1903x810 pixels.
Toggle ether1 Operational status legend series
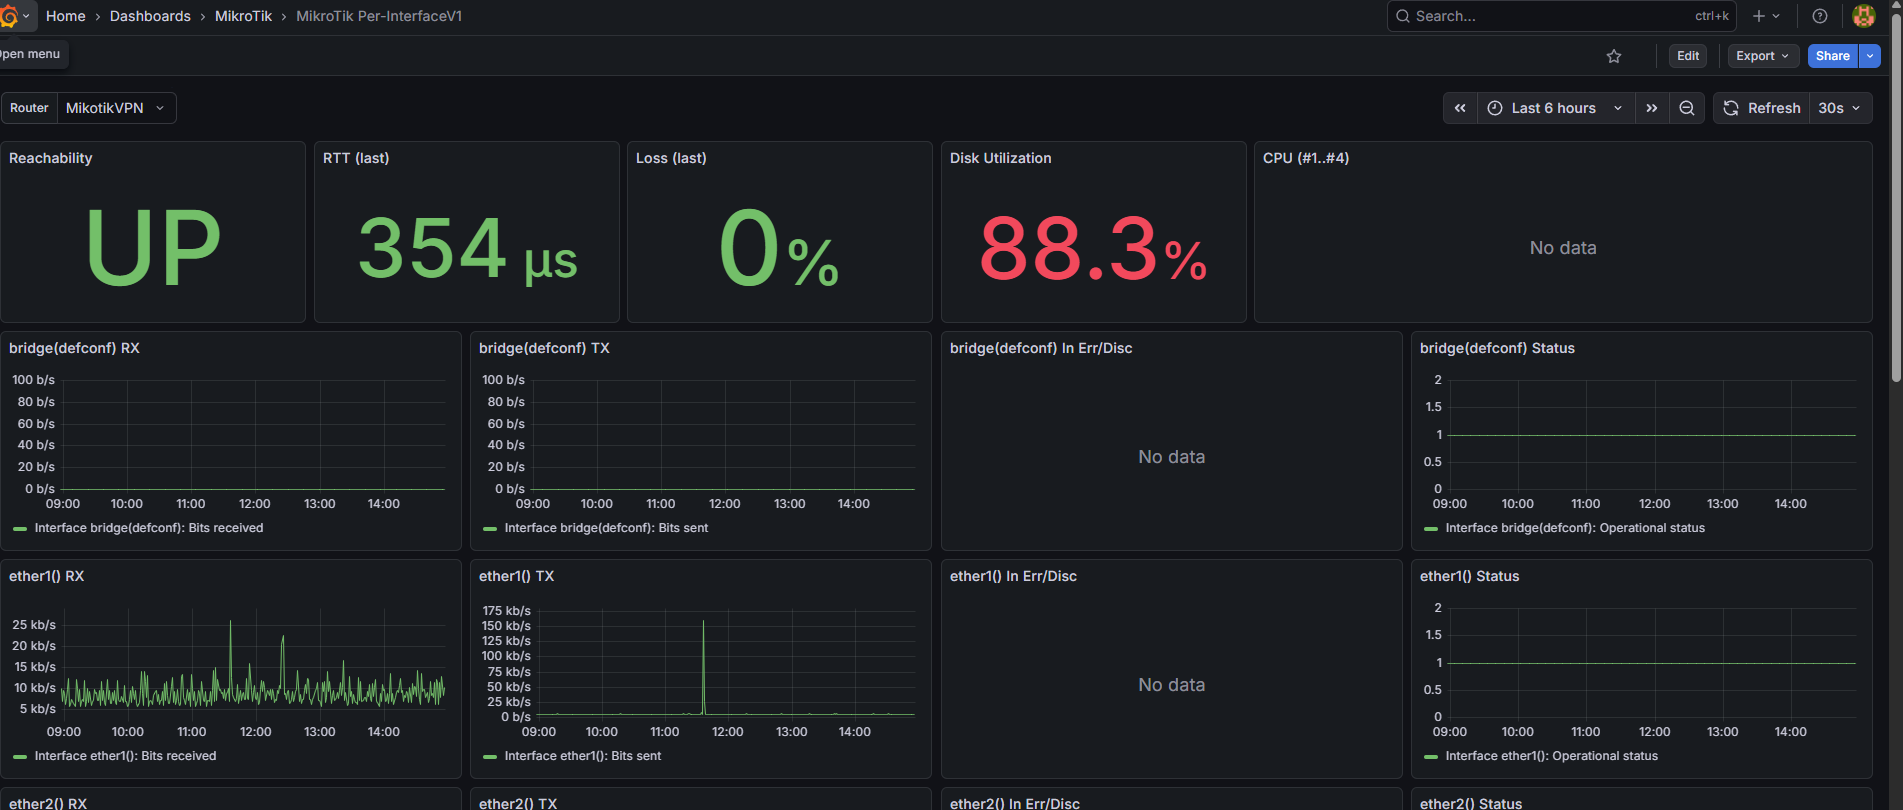(1541, 756)
